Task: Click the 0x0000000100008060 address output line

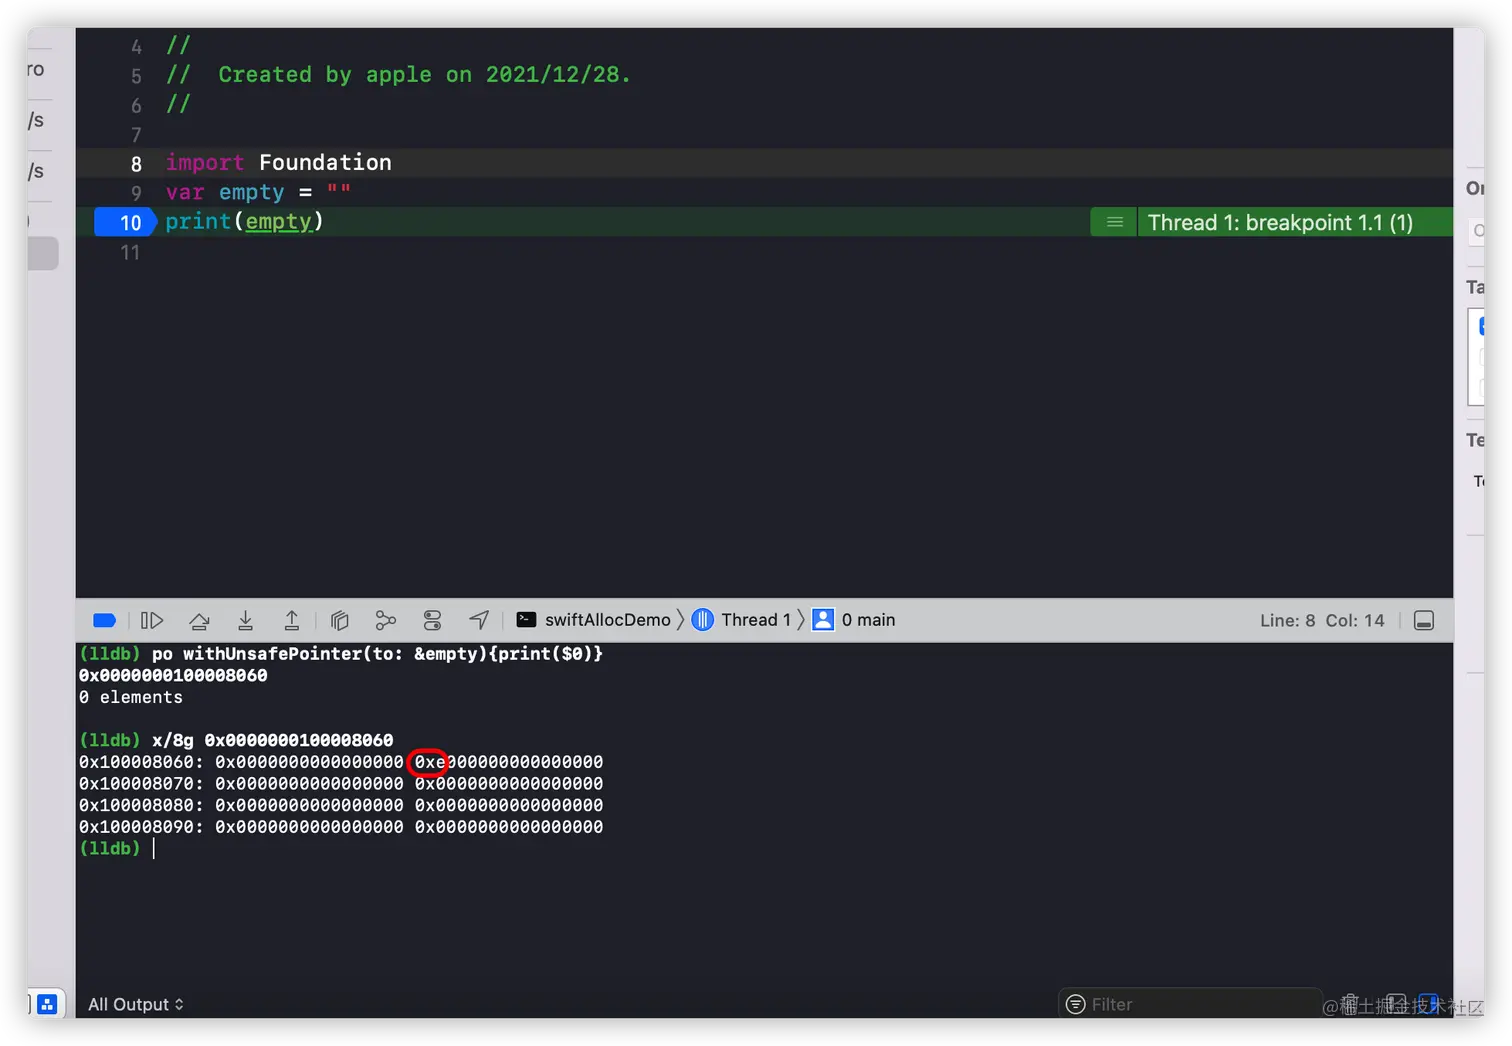Action: coord(173,675)
